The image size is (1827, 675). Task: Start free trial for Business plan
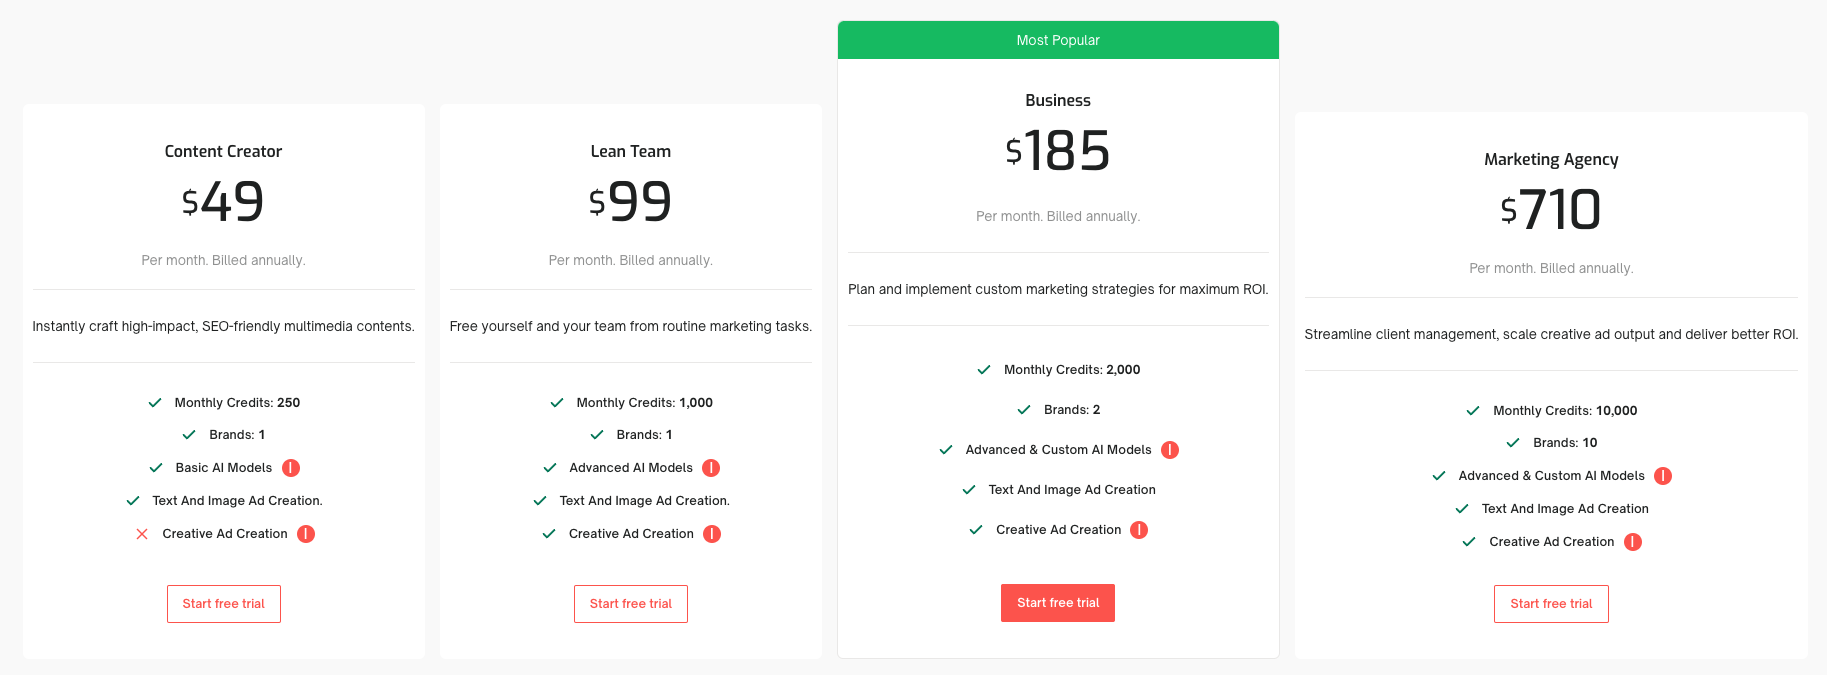click(x=1057, y=602)
